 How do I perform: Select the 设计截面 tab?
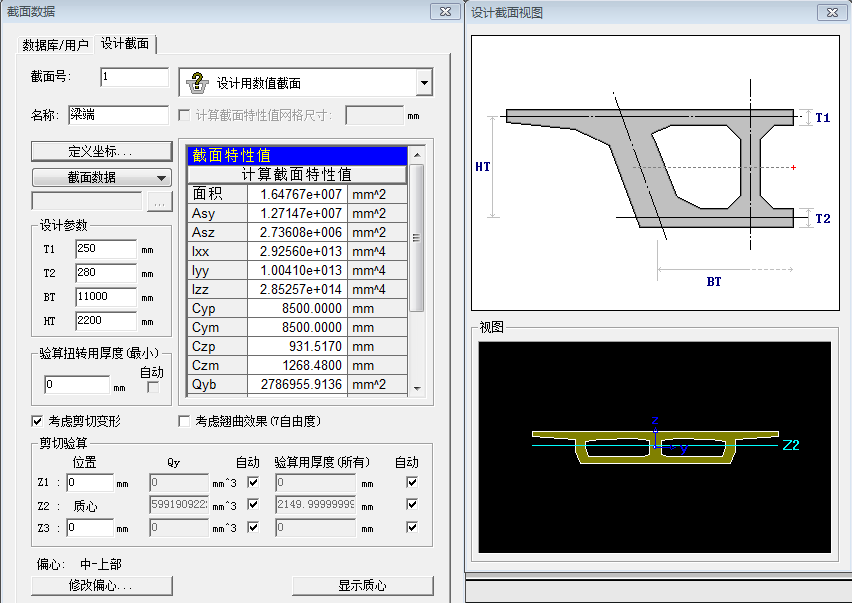coord(125,44)
